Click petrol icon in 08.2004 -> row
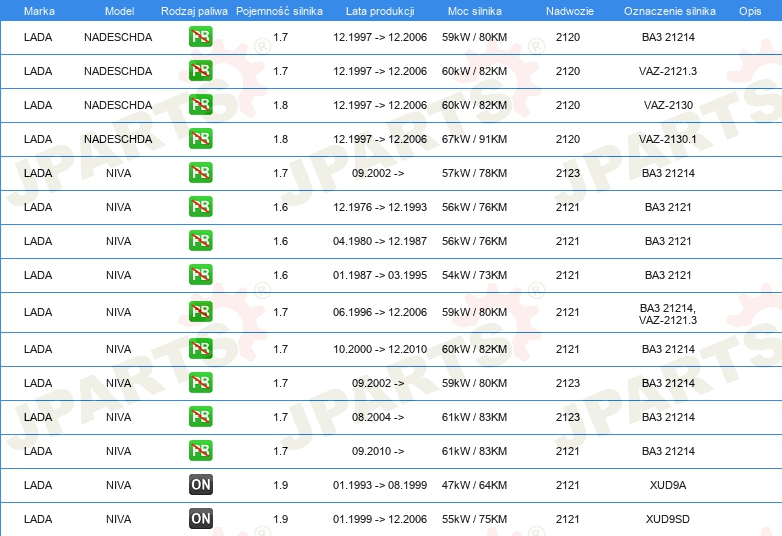 pyautogui.click(x=200, y=416)
